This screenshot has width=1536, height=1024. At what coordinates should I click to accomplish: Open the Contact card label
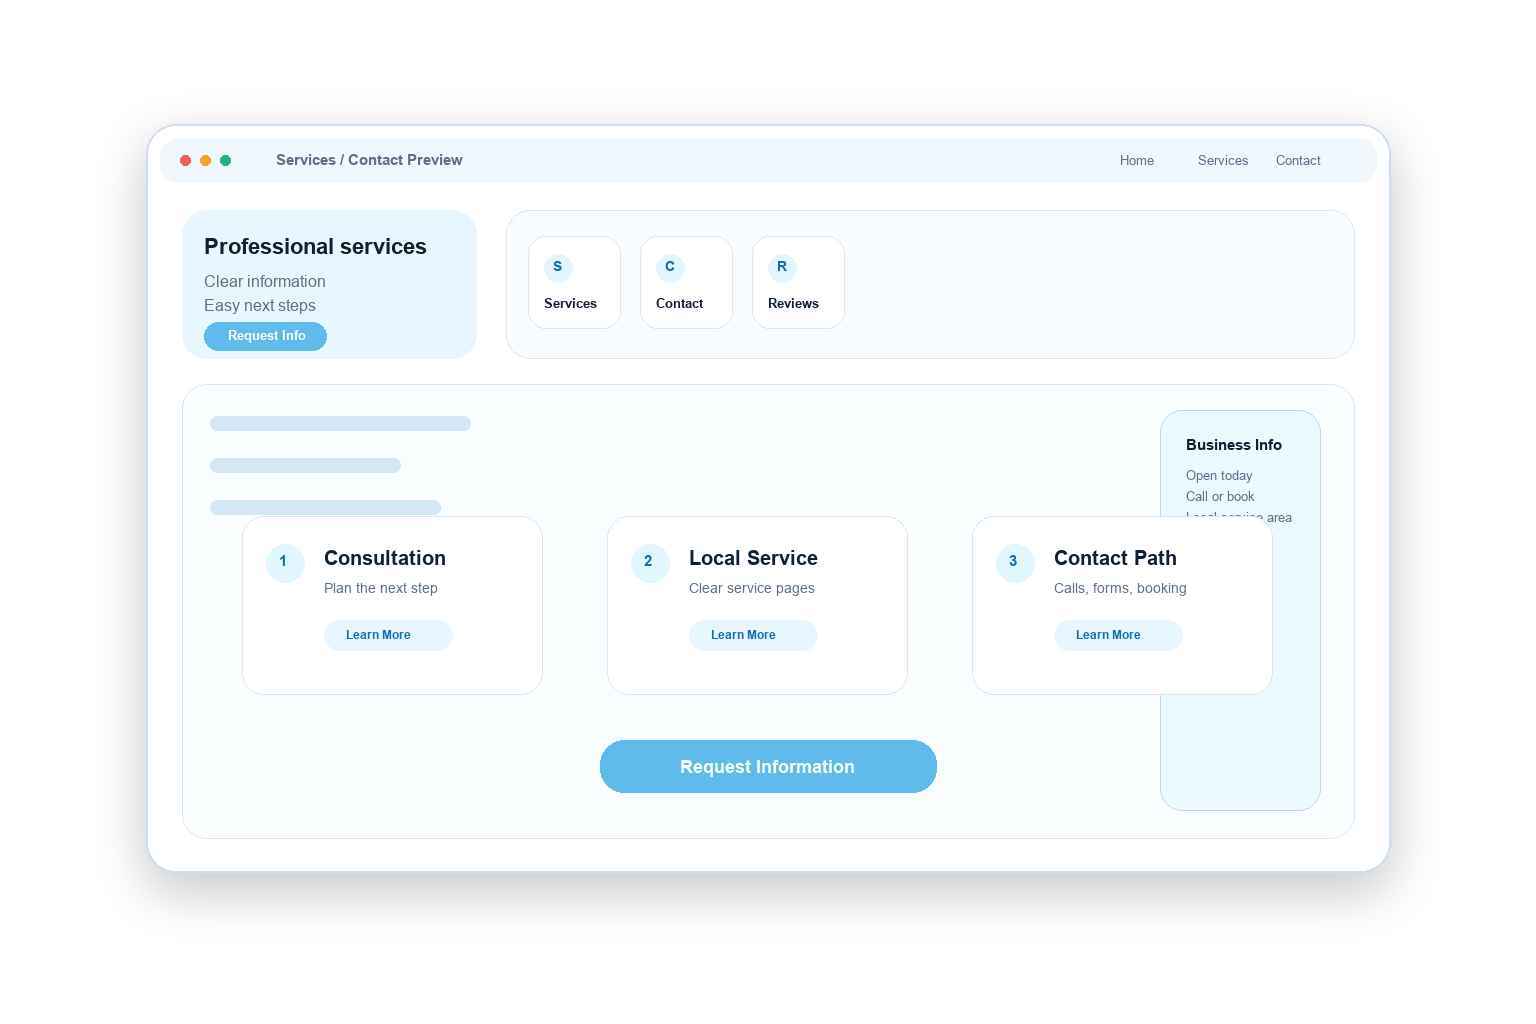[x=679, y=304]
